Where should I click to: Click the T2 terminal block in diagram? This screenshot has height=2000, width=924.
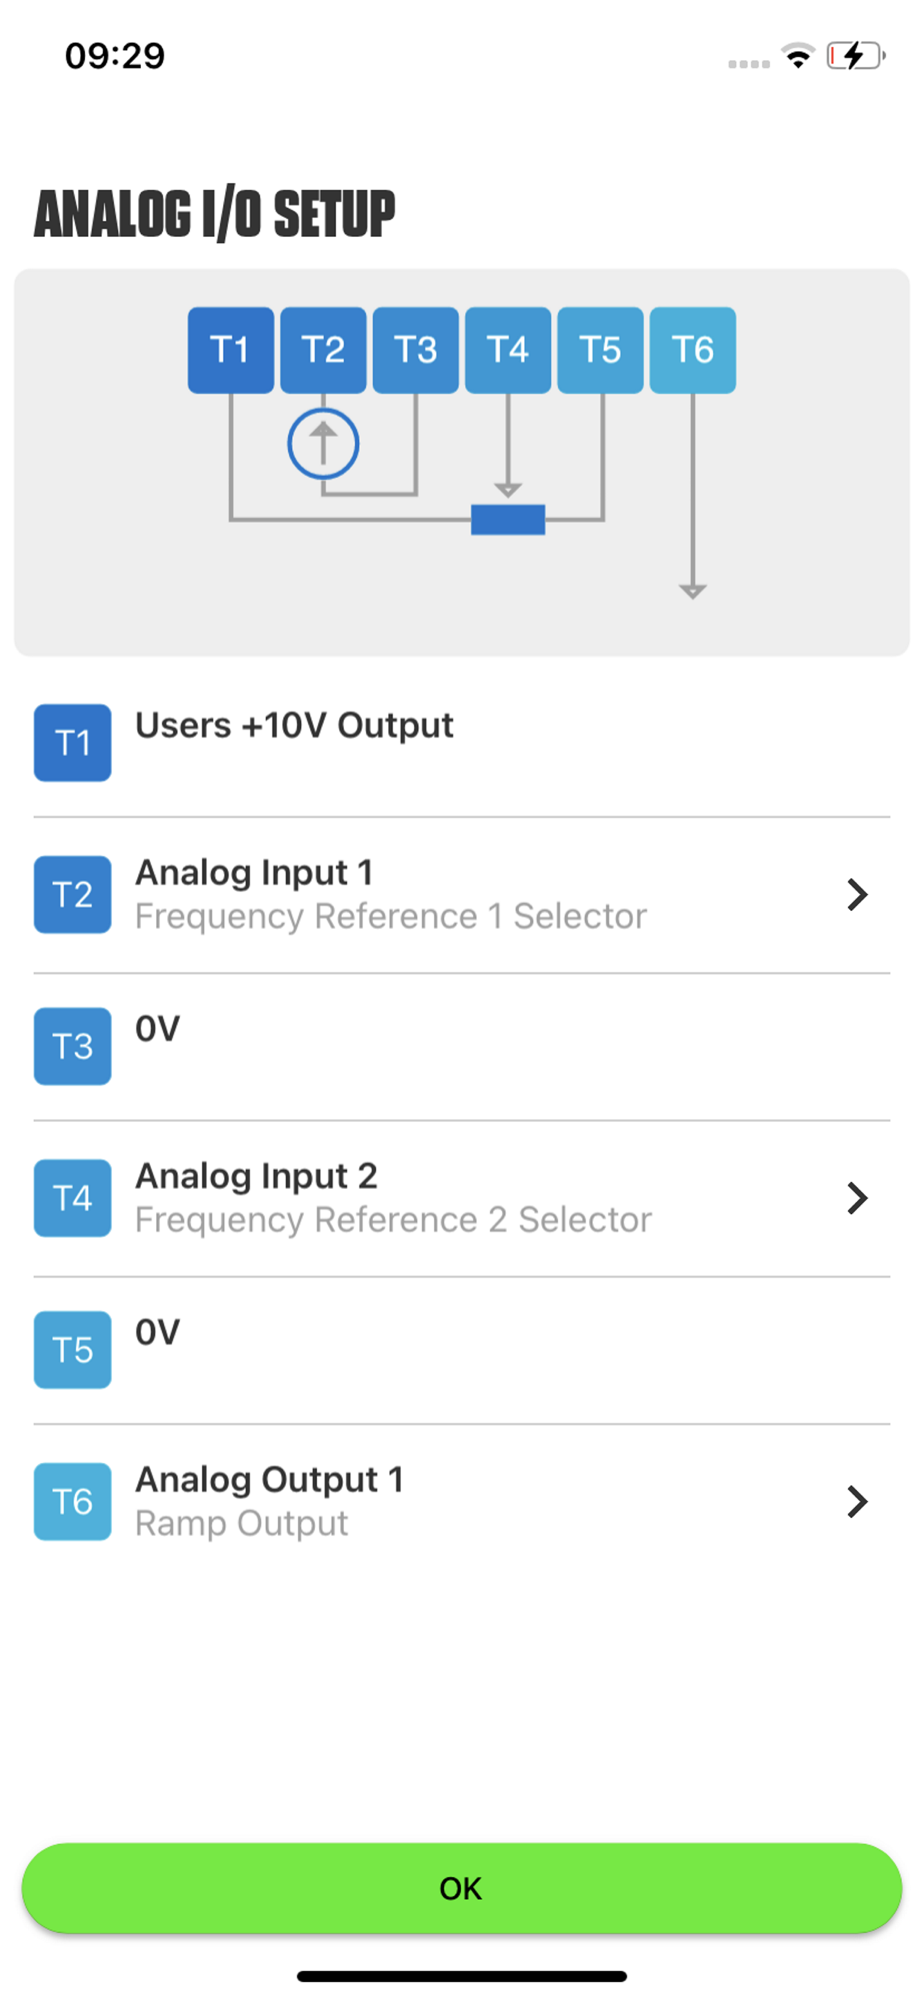[323, 350]
